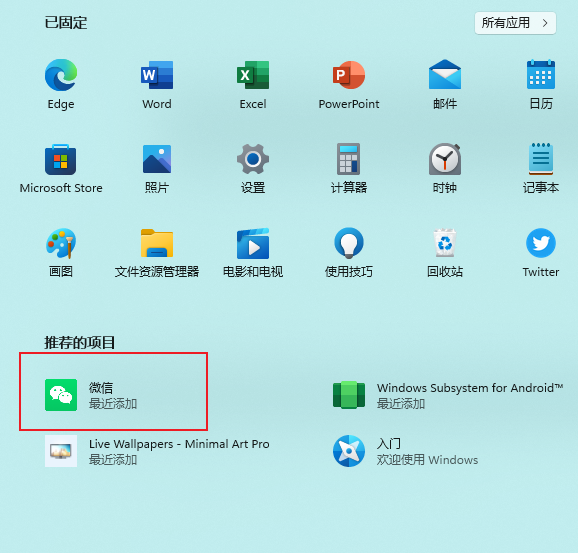Open the Edge browser icon
Image resolution: width=578 pixels, height=553 pixels.
tap(61, 75)
